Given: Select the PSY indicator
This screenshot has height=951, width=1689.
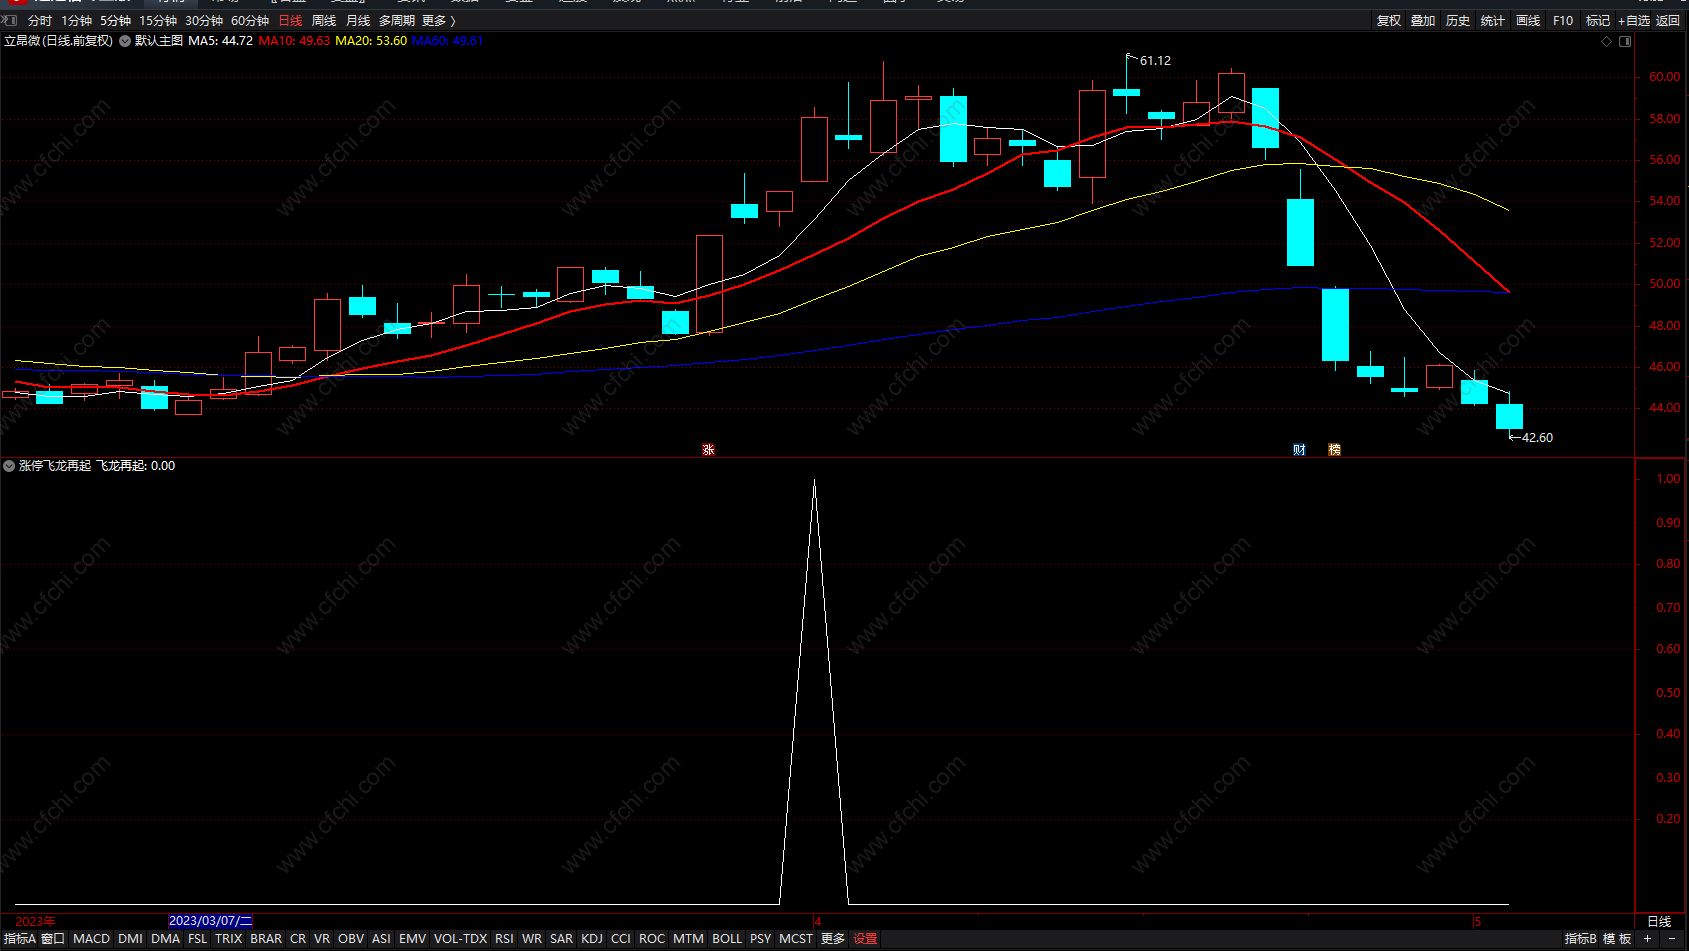Looking at the screenshot, I should click(x=761, y=939).
